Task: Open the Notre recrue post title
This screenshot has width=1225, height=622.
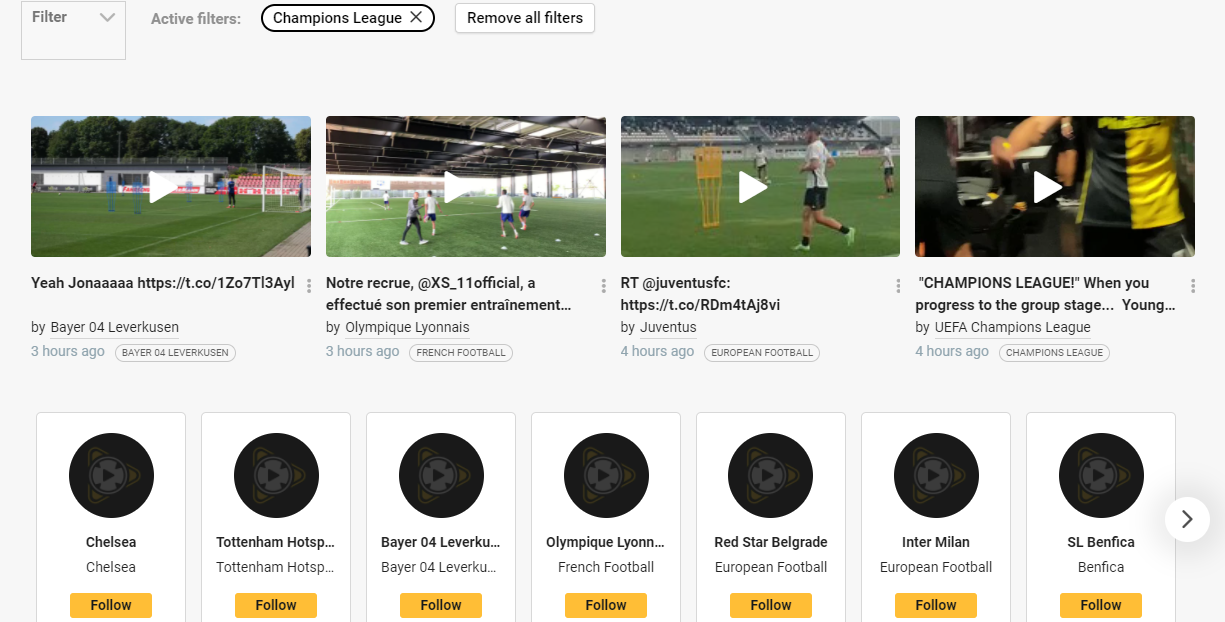Action: (x=450, y=294)
